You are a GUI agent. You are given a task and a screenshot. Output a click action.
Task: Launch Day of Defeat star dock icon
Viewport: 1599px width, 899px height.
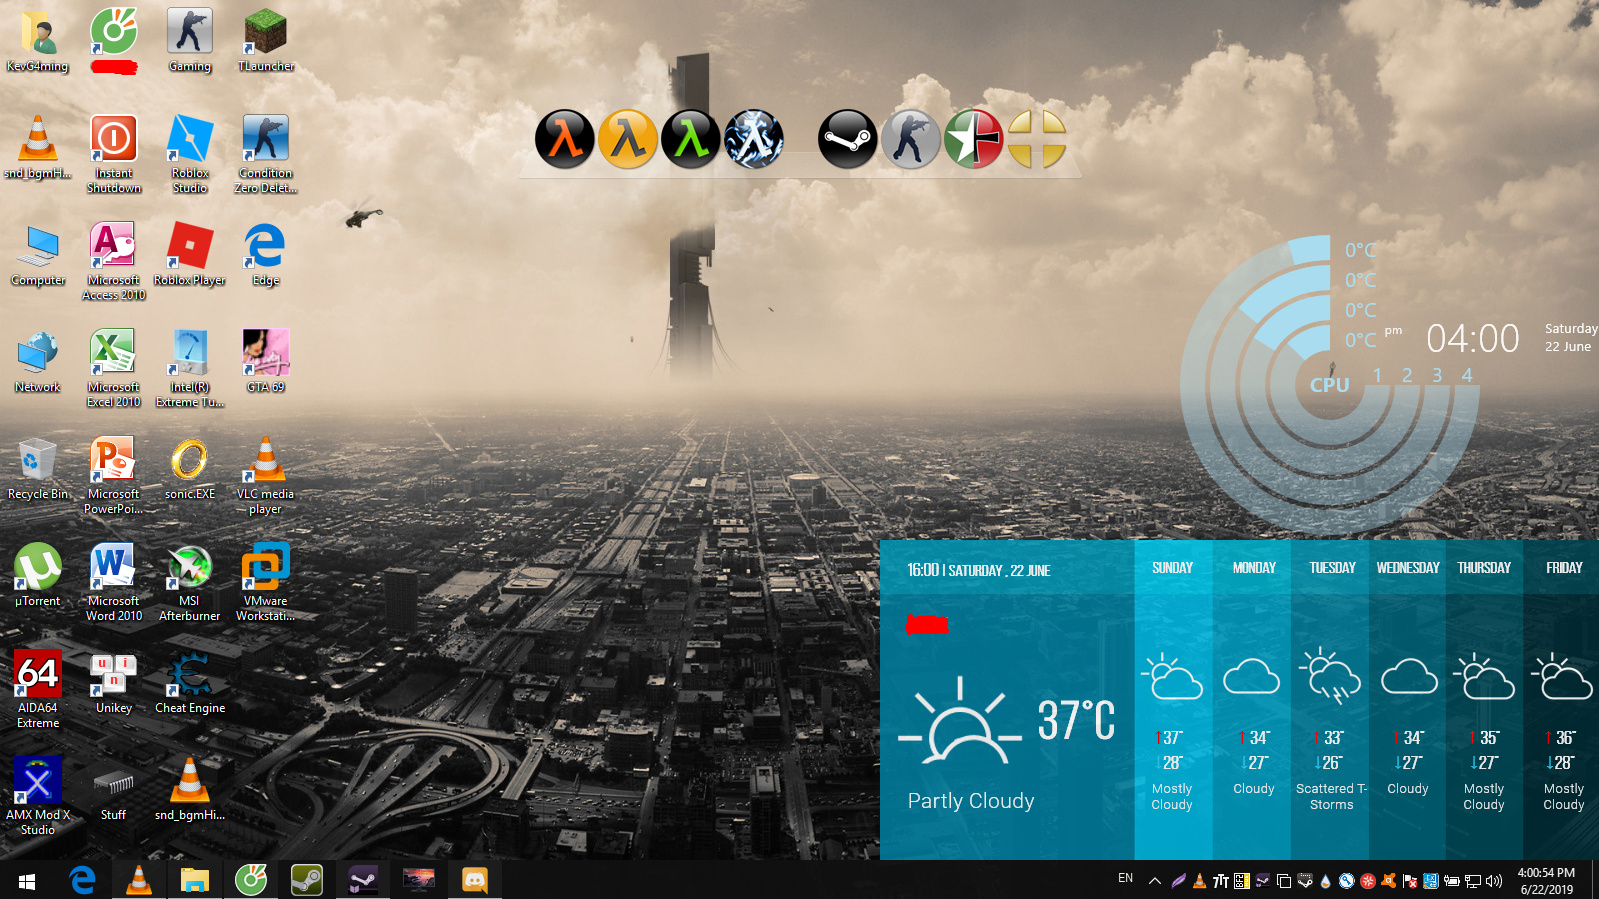(x=974, y=139)
